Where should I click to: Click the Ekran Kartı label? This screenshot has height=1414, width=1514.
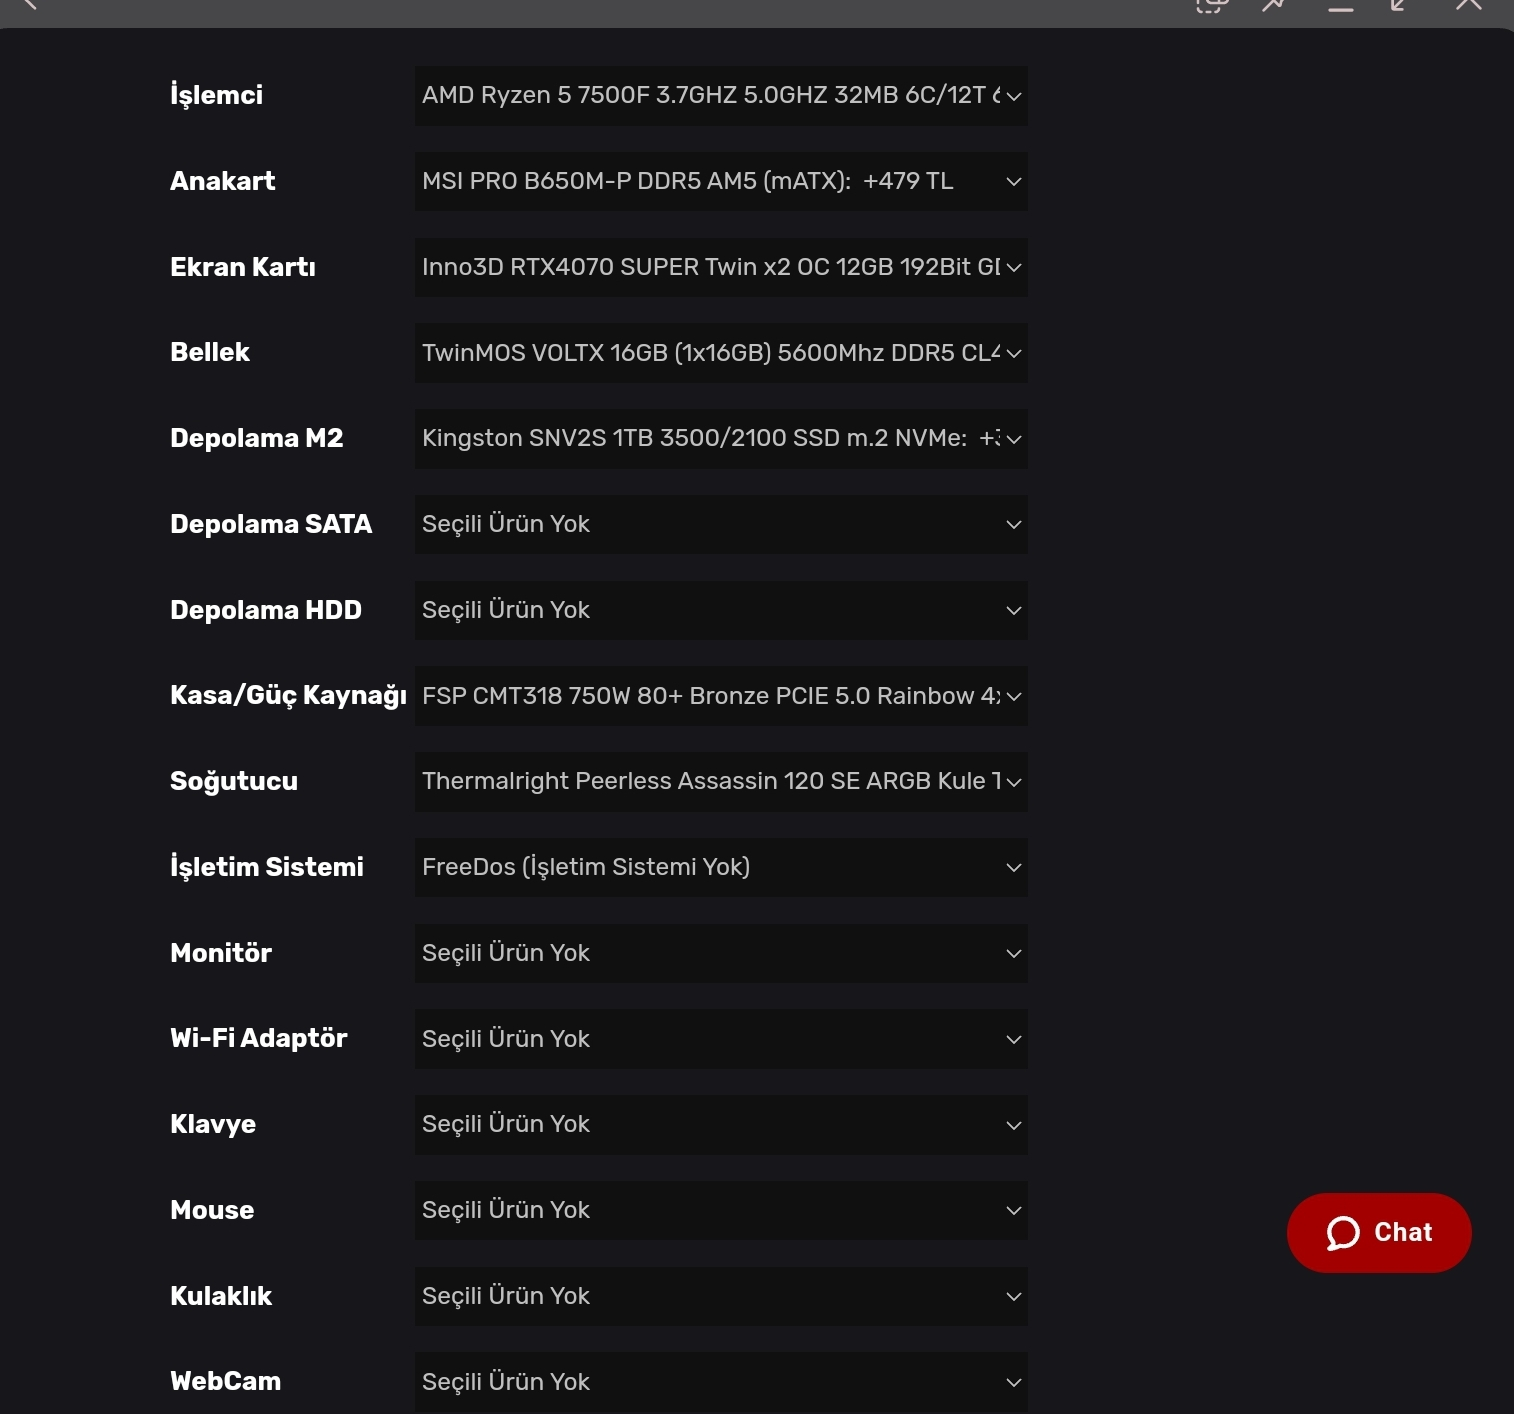[x=243, y=267]
